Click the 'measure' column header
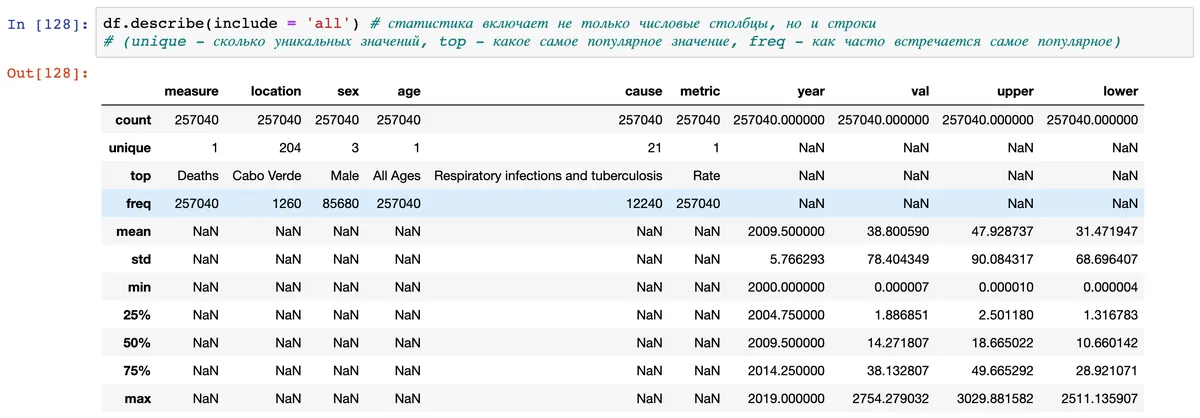1200x418 pixels. pos(191,91)
